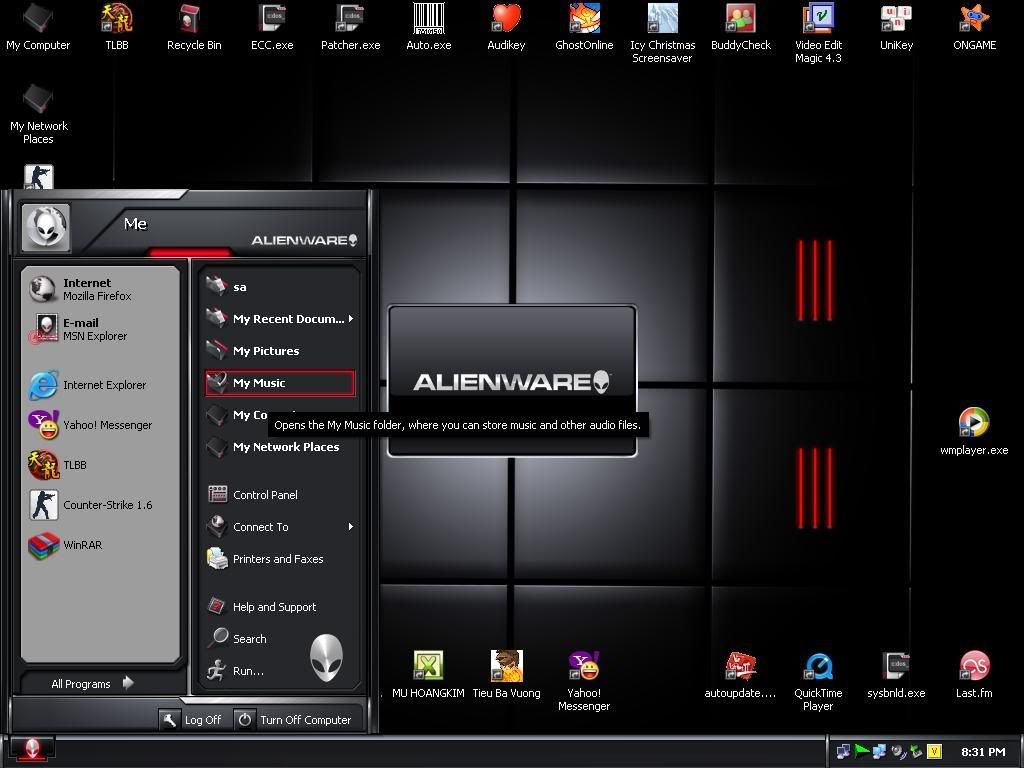Expand the All Programs list
Viewport: 1024px width, 768px height.
[x=92, y=684]
